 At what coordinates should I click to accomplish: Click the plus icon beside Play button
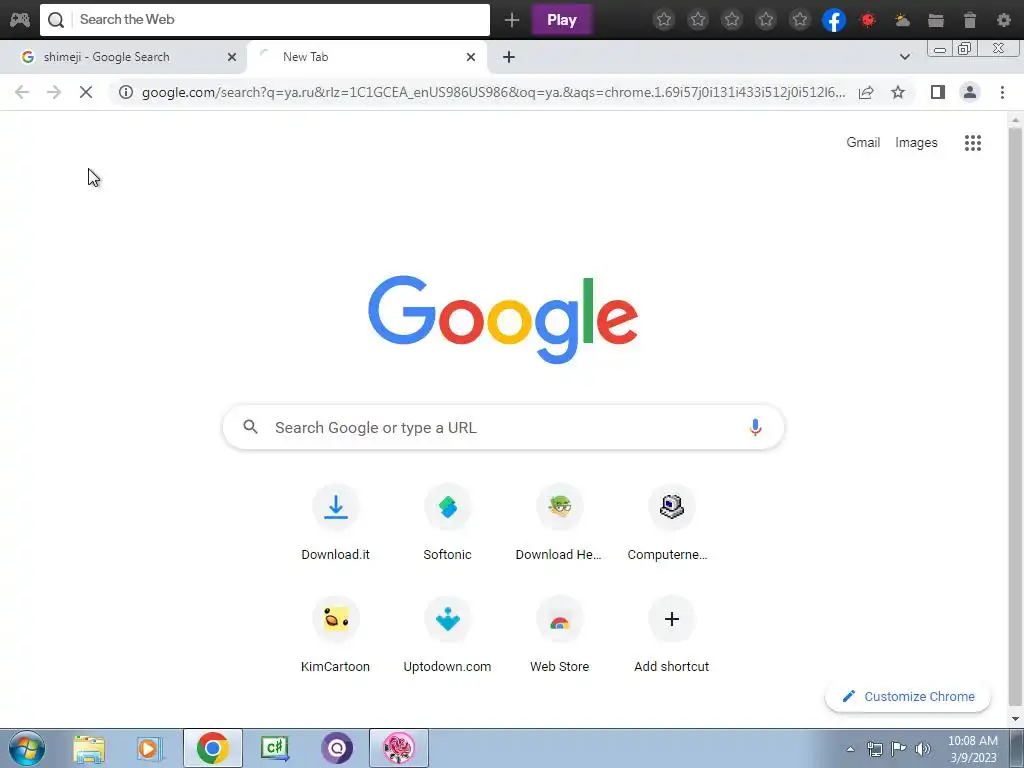[512, 20]
